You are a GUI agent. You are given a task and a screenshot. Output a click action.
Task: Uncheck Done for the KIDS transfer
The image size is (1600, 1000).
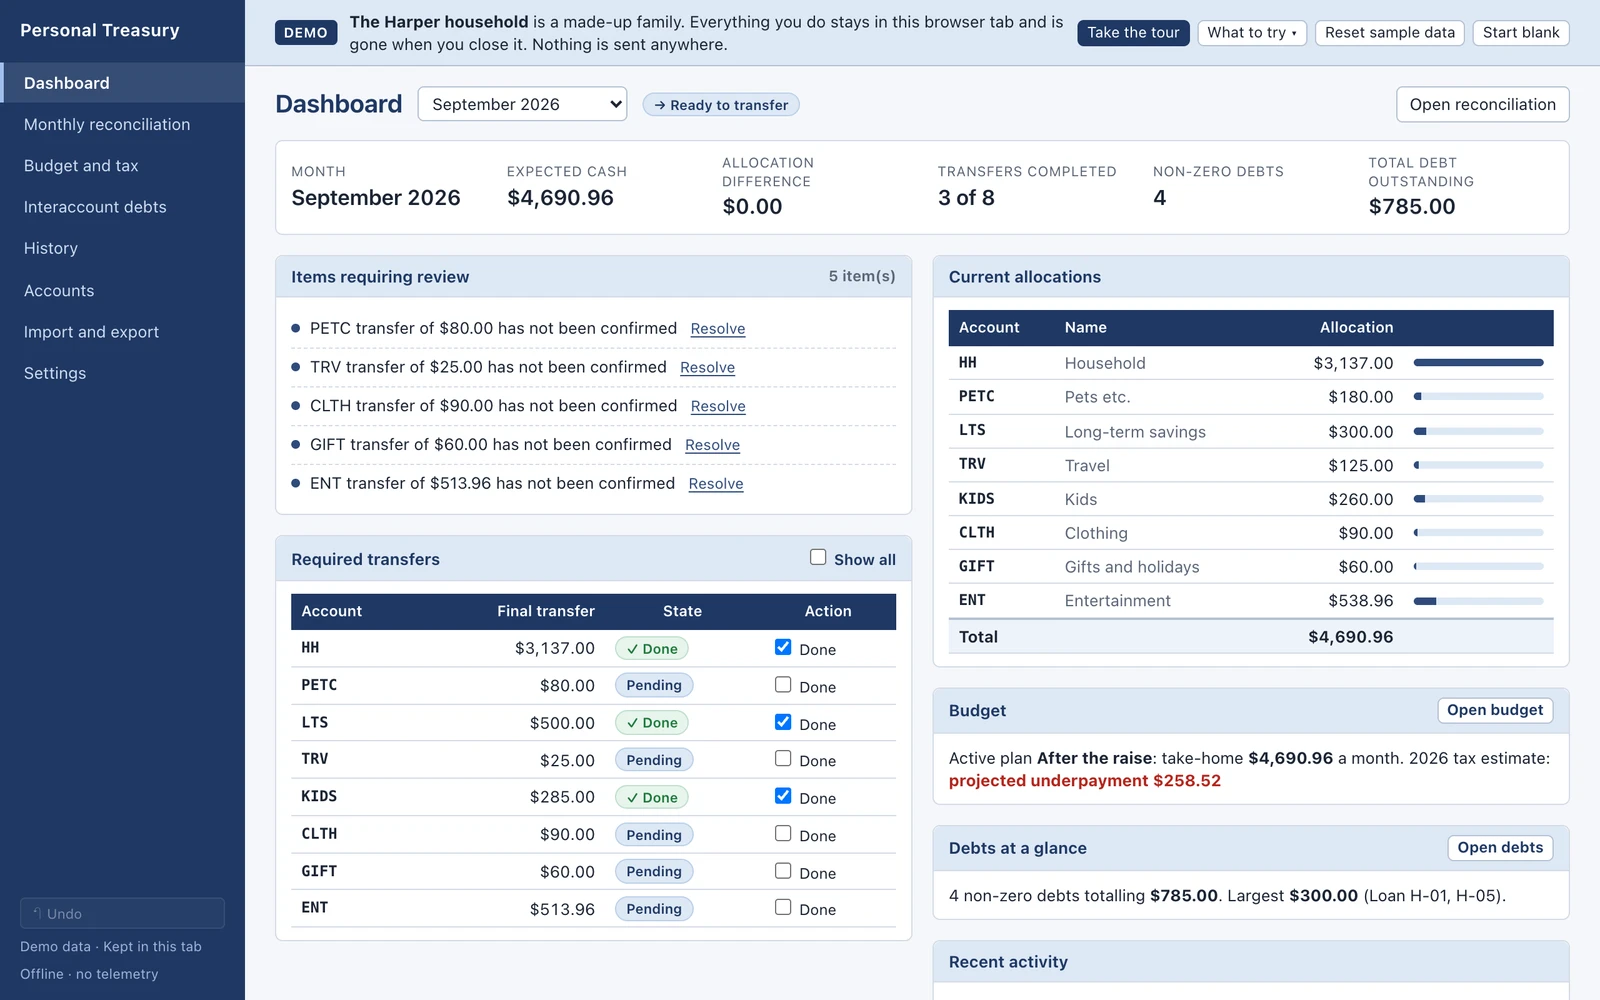coord(783,796)
